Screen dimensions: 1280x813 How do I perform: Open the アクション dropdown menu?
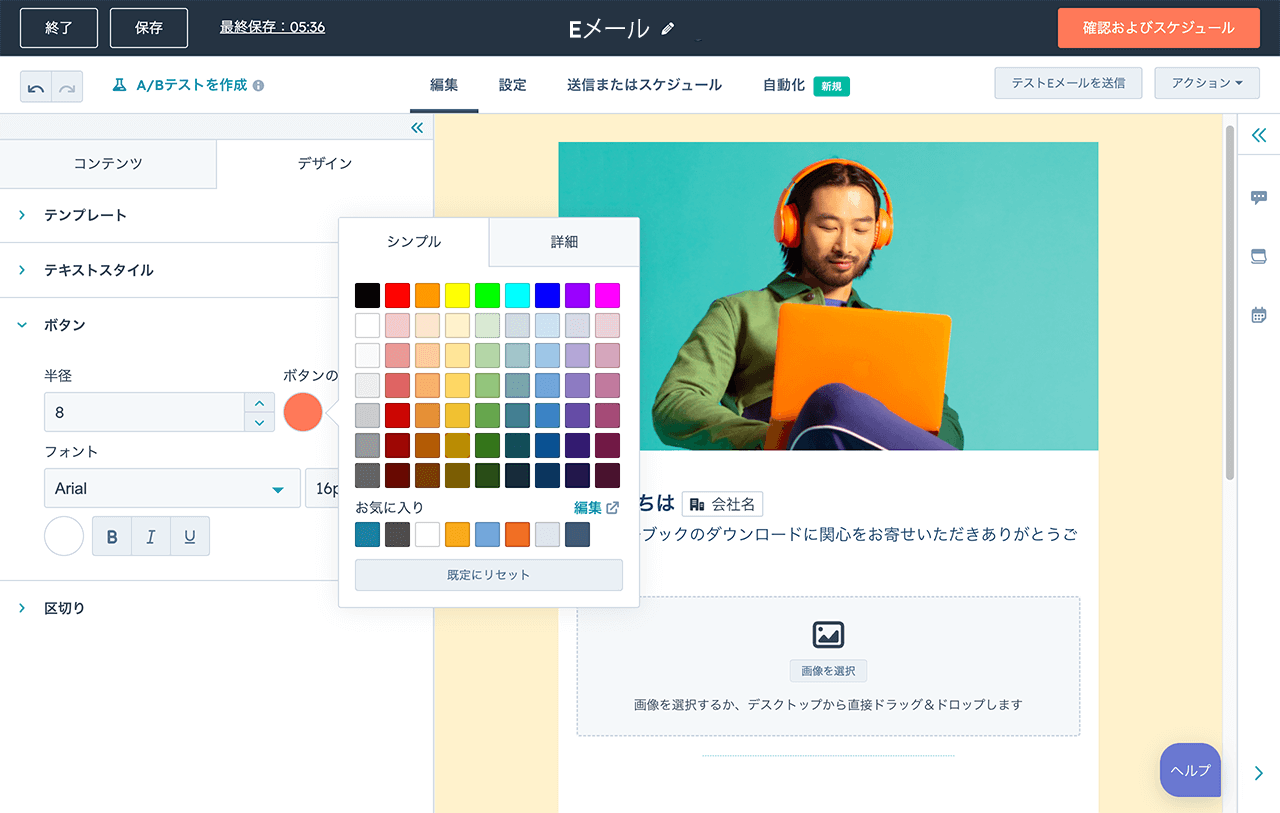[x=1207, y=83]
